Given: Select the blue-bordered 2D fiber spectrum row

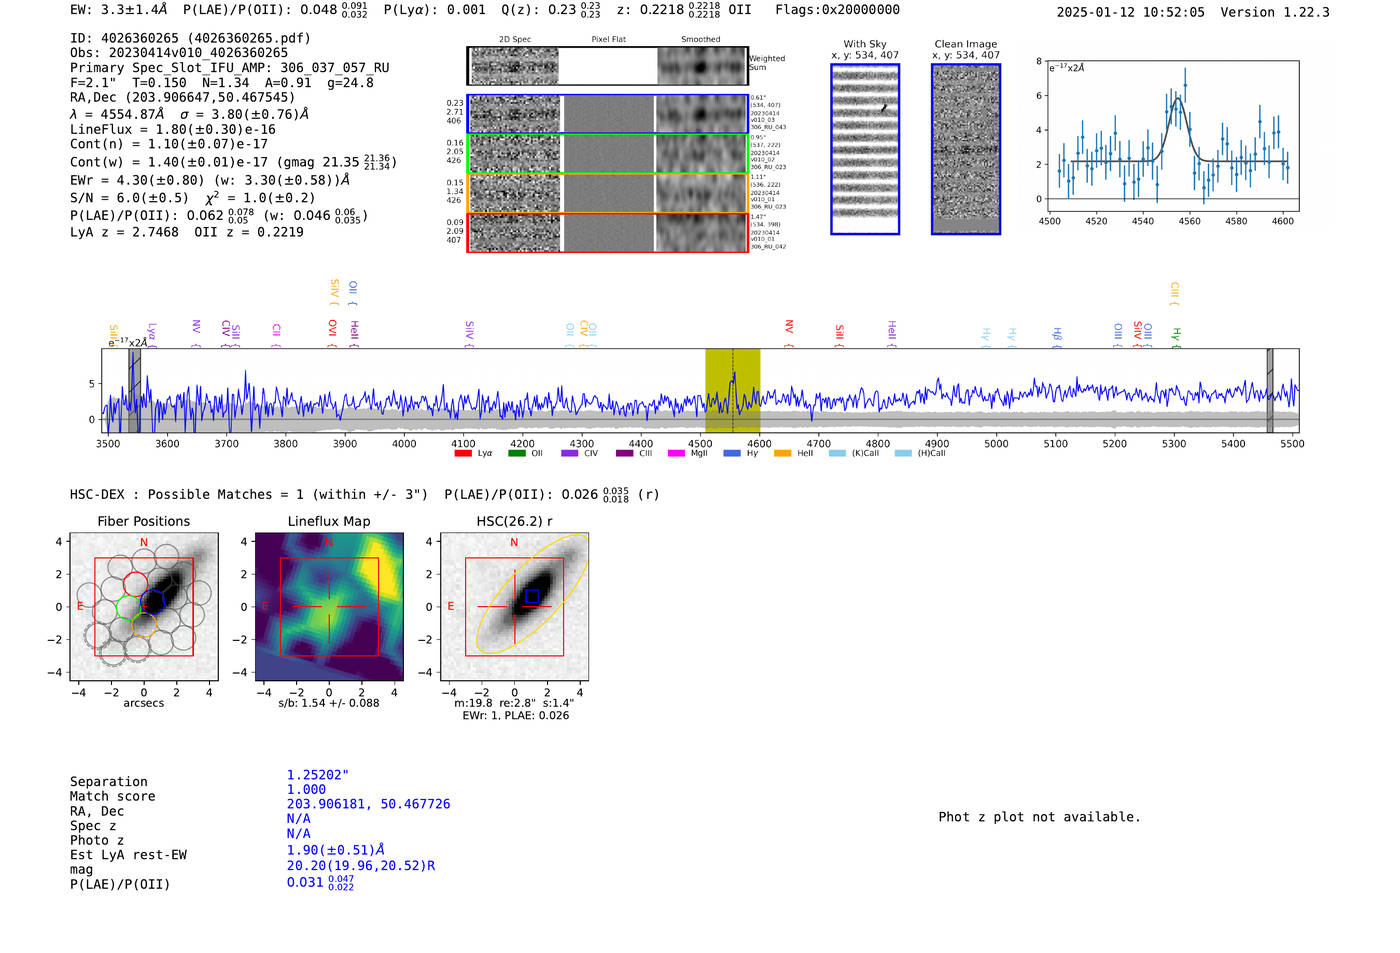Looking at the screenshot, I should (x=608, y=114).
